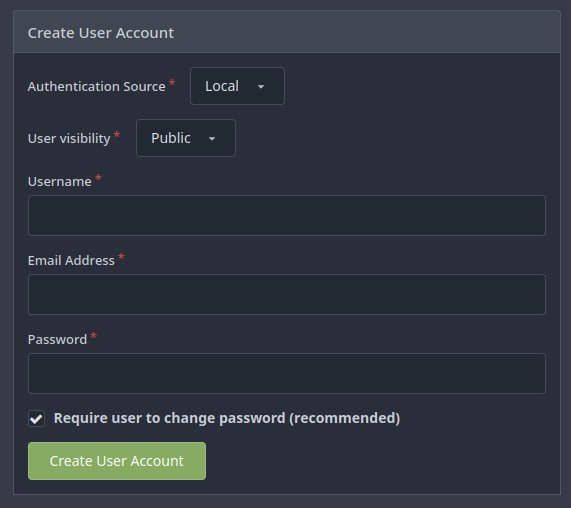
Task: Click the caret arrow next to Public
Action: 212,139
